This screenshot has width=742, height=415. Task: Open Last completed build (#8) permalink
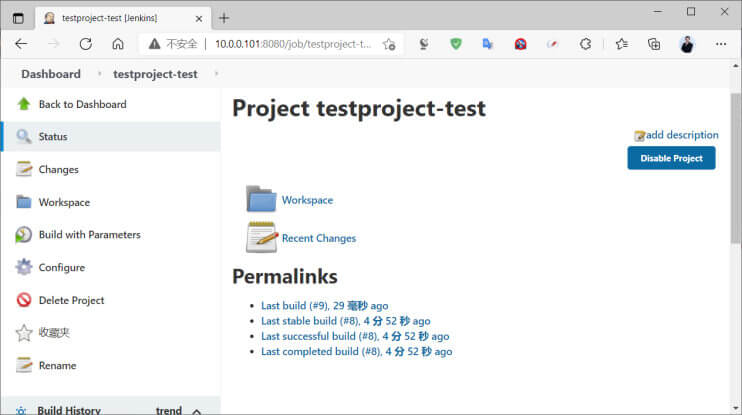[356, 352]
